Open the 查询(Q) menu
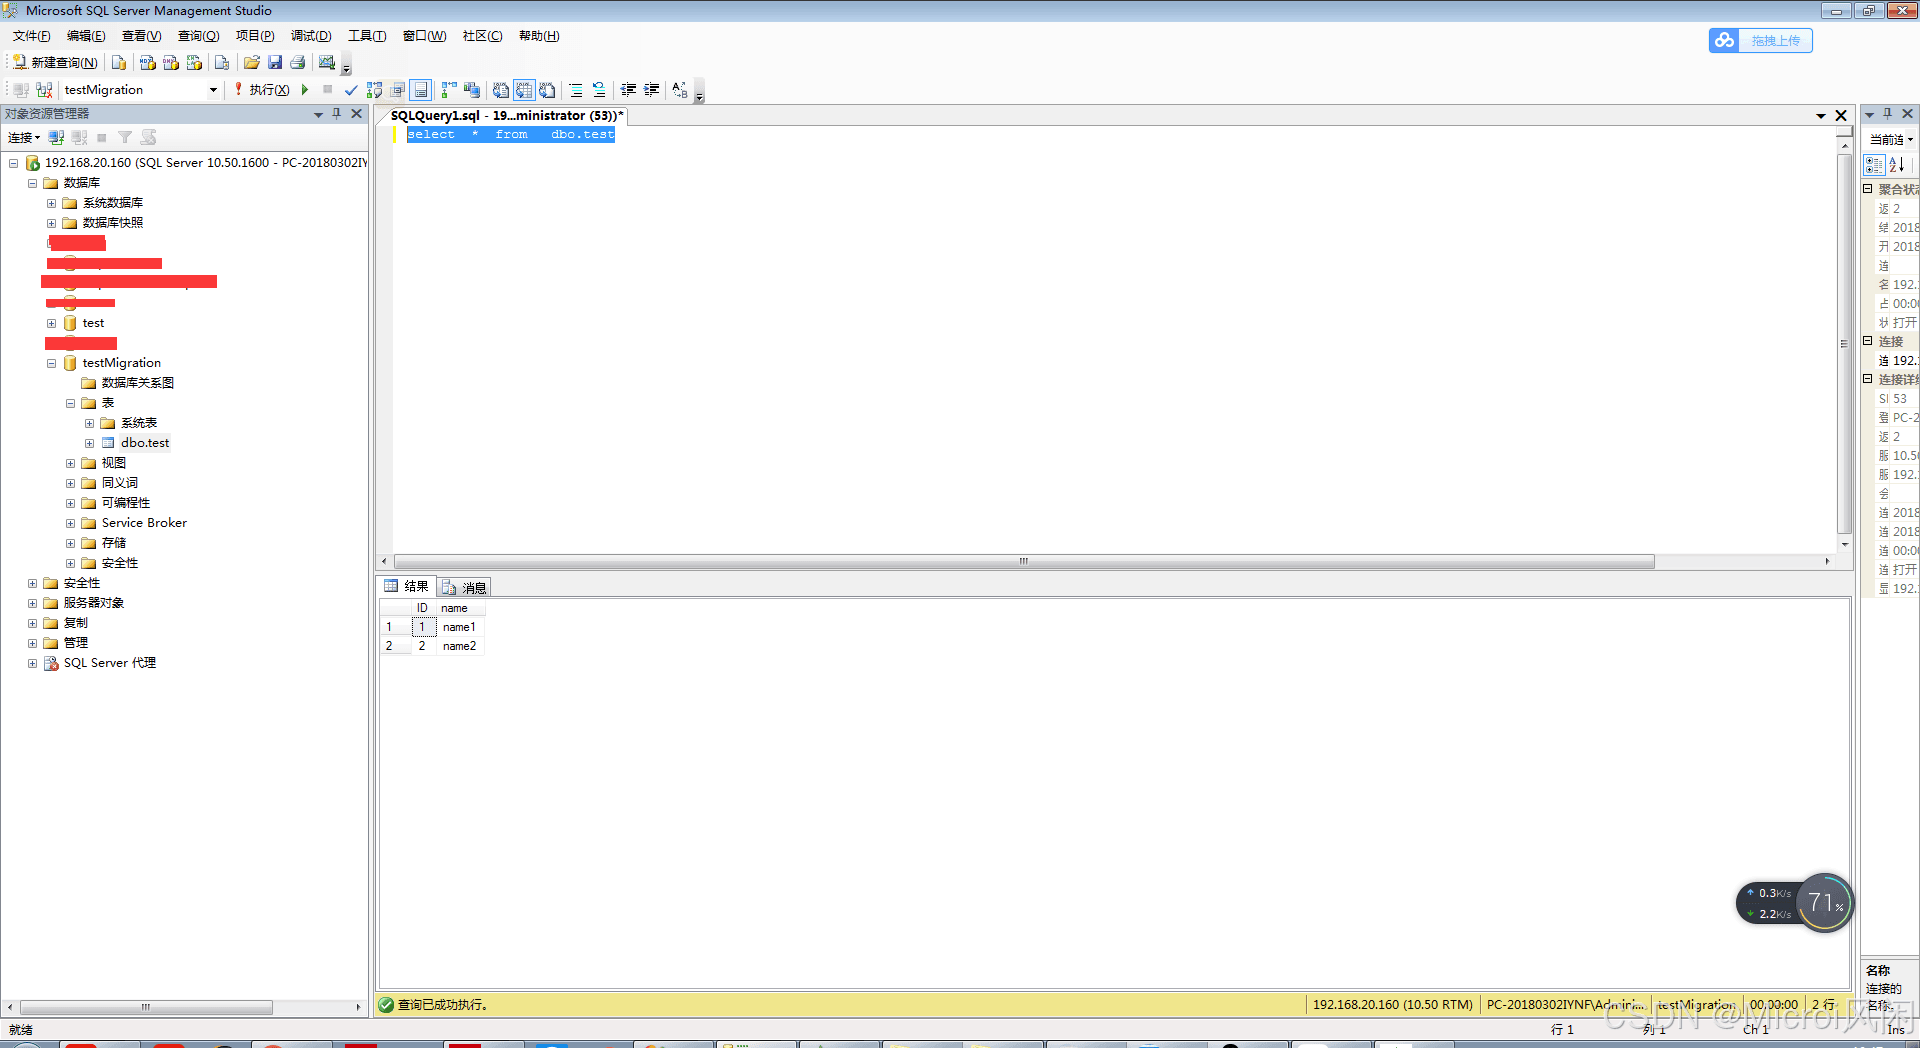 pyautogui.click(x=198, y=36)
